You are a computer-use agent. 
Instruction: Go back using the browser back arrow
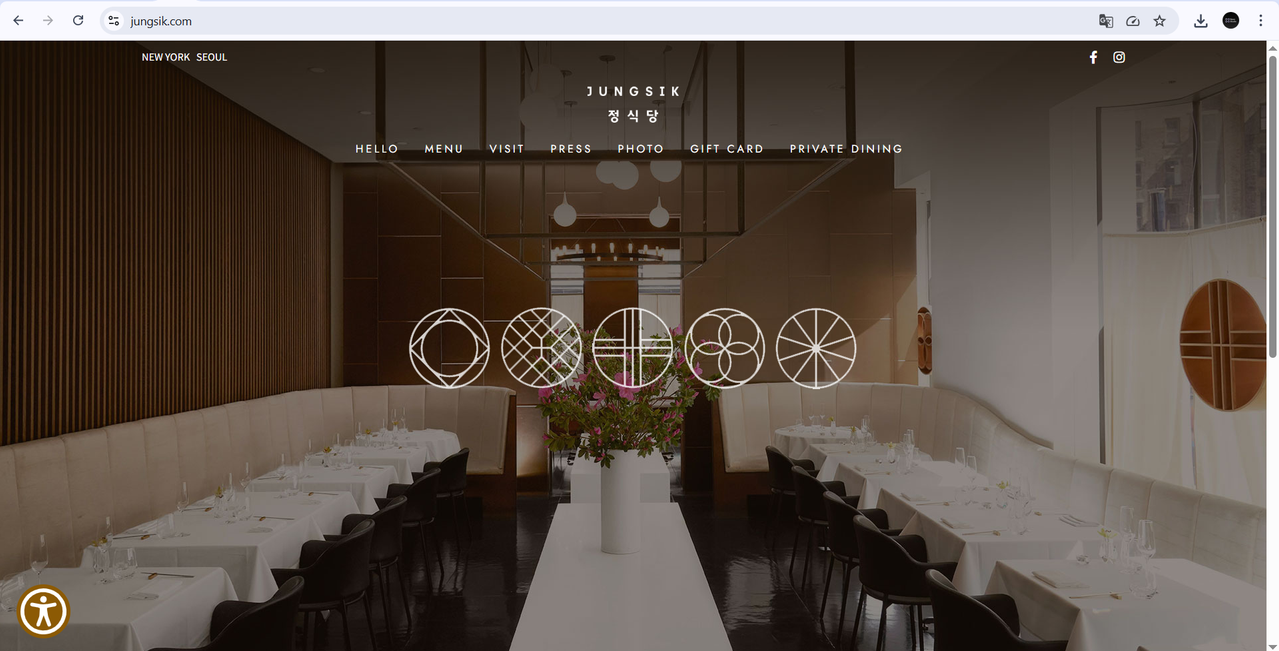point(18,20)
